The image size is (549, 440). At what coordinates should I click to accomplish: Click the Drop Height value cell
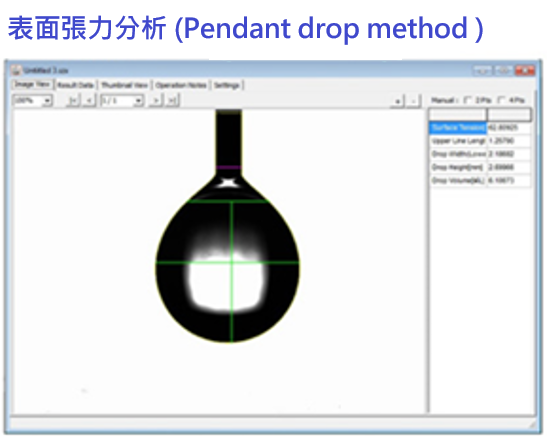508,167
